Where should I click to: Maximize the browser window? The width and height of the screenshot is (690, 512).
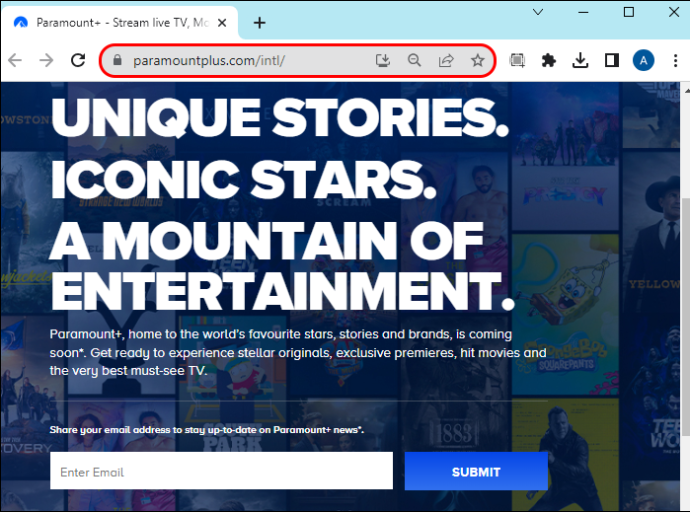tap(629, 12)
